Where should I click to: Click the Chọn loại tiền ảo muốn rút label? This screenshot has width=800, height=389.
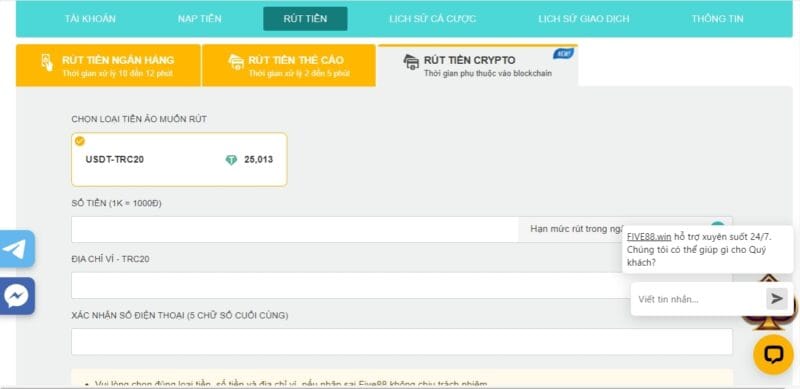[x=139, y=119]
